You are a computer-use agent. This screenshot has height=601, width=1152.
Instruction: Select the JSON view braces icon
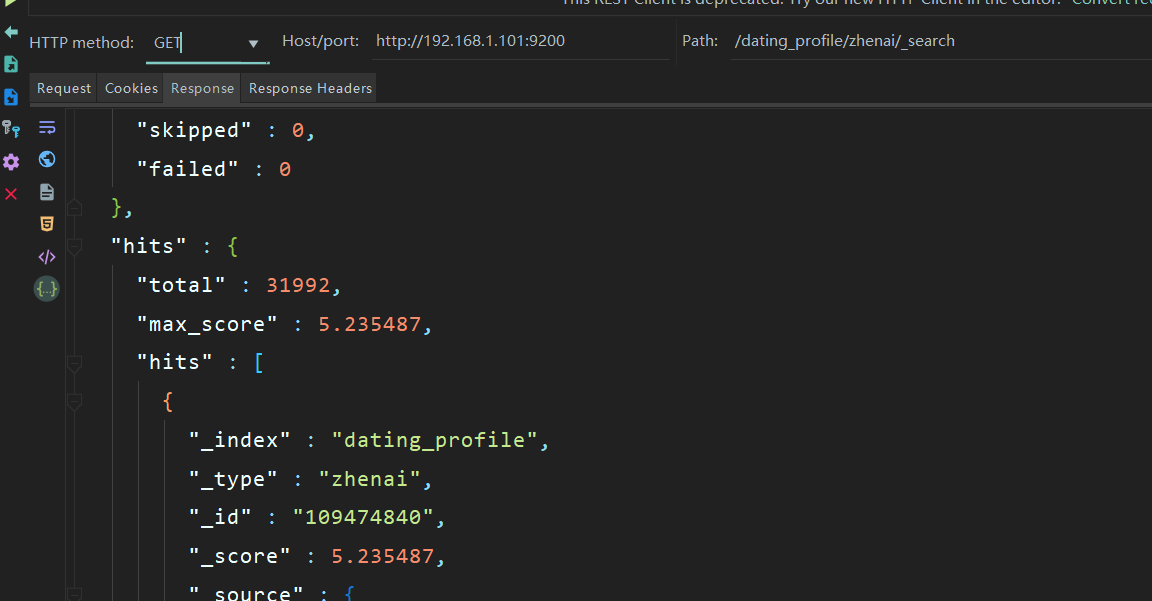(x=47, y=289)
